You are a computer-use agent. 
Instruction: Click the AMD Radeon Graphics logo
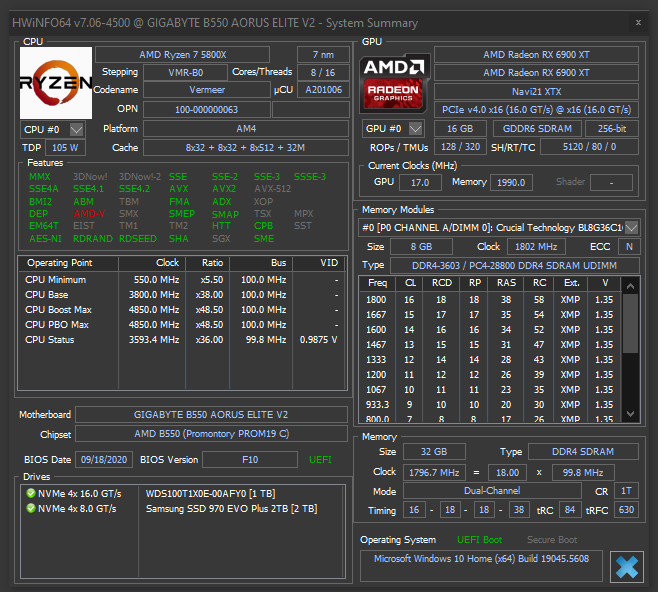[x=393, y=83]
